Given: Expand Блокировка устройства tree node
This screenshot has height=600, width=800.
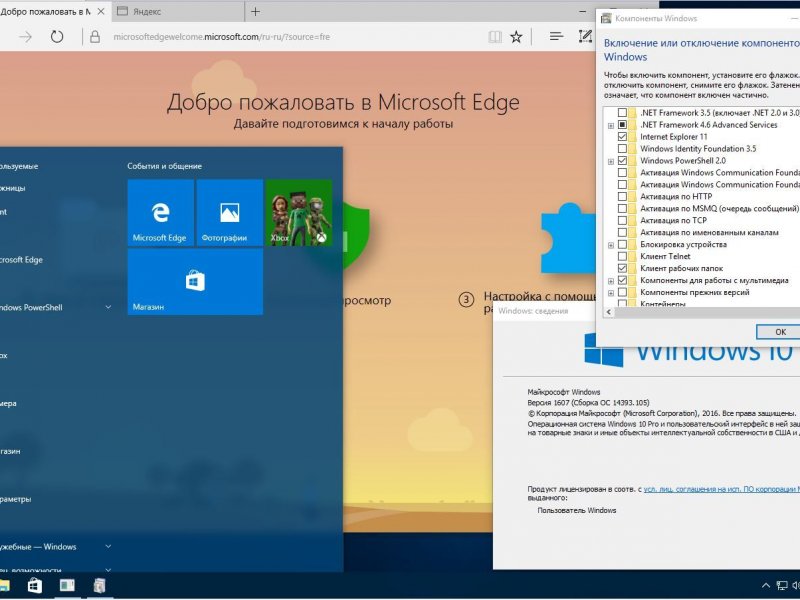Looking at the screenshot, I should [x=611, y=245].
